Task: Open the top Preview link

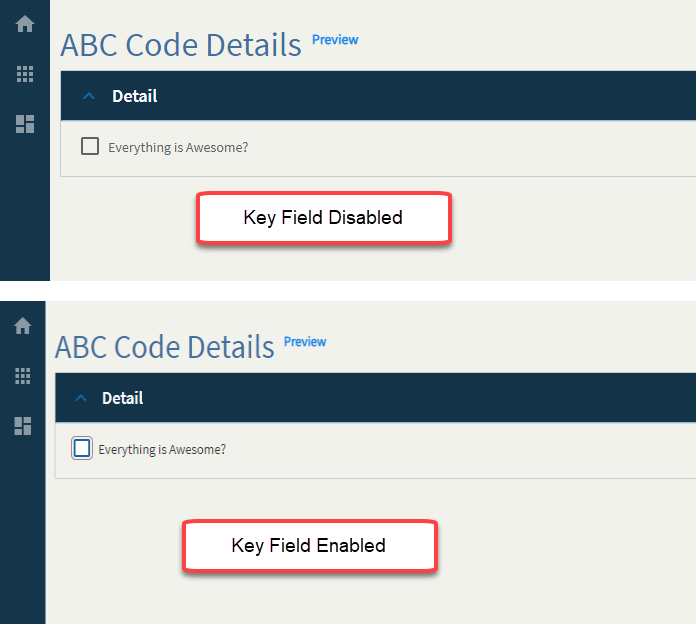Action: coord(335,40)
